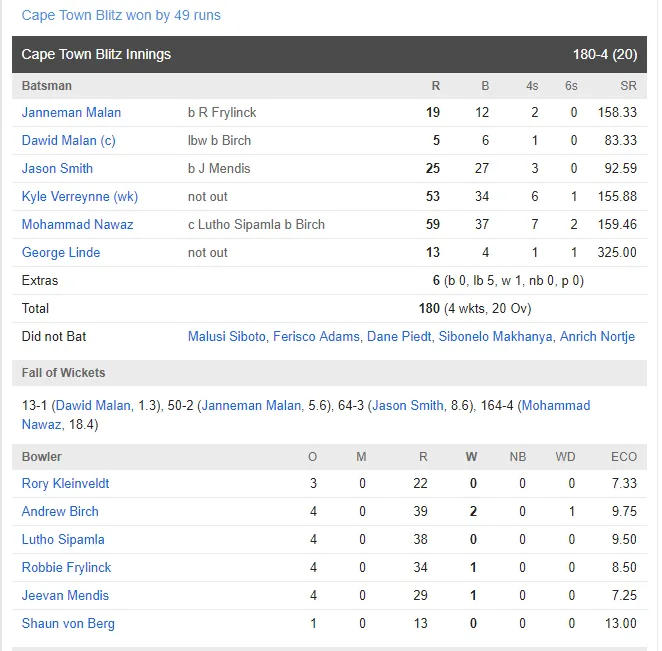Click Cape Town Blitz Innings header bar
The image size is (662, 651).
(329, 54)
